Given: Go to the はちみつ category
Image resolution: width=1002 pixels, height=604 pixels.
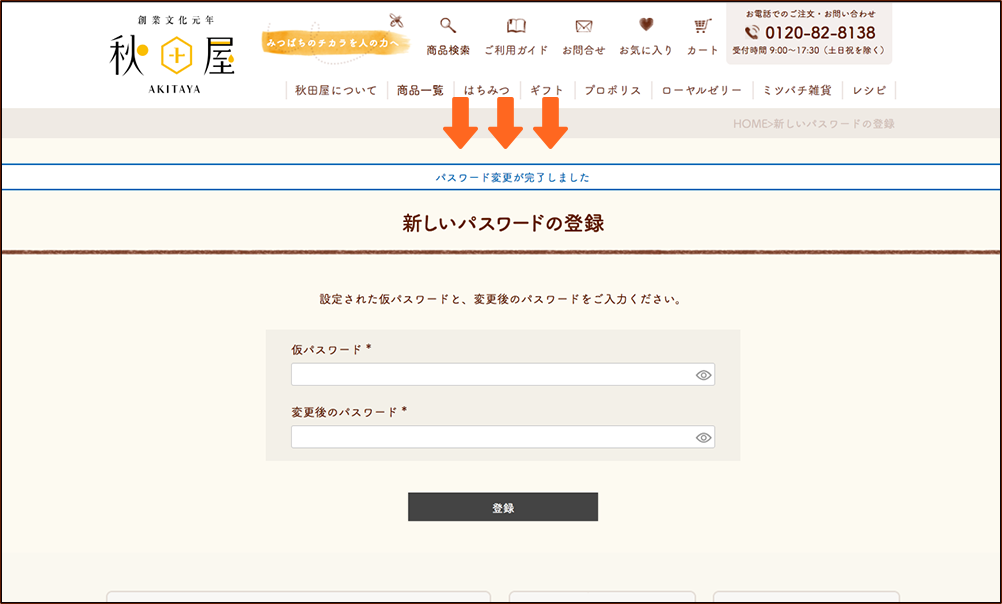Looking at the screenshot, I should pos(487,91).
